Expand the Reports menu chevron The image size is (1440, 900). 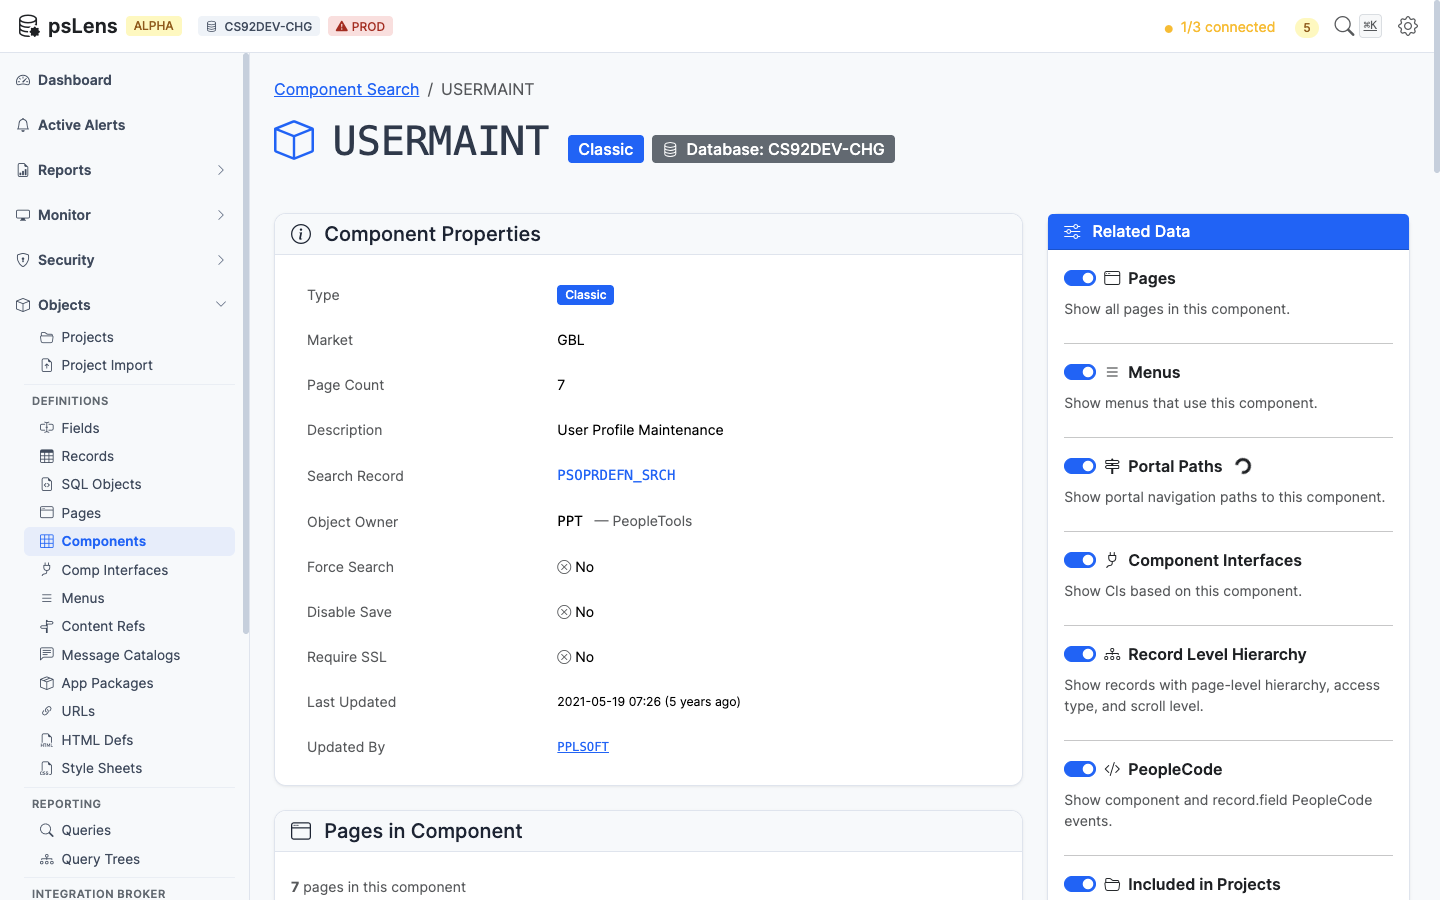coord(221,170)
